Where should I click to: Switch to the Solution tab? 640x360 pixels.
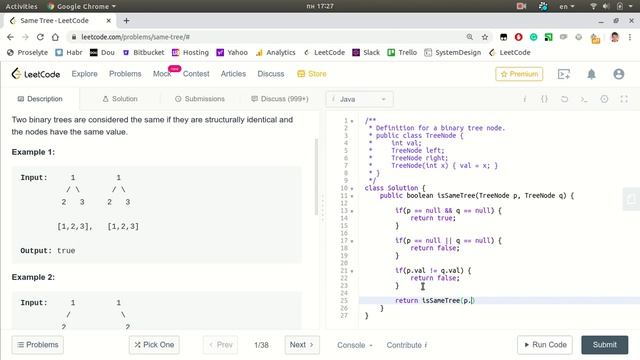tap(120, 99)
